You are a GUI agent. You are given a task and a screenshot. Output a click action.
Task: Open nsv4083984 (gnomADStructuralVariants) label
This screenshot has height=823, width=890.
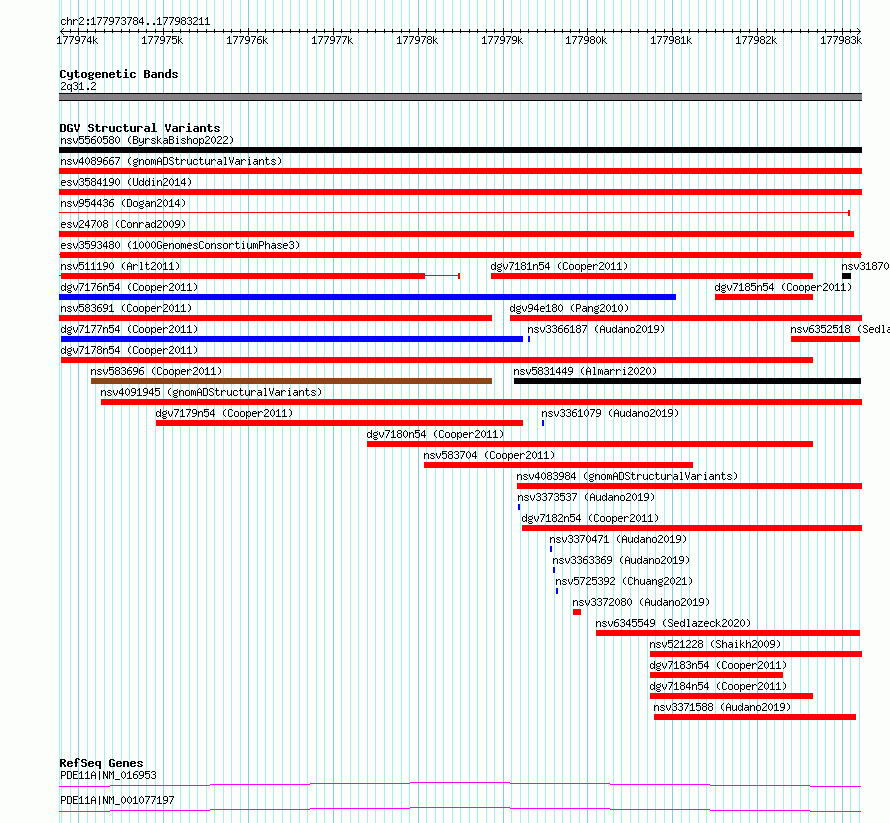pyautogui.click(x=627, y=476)
